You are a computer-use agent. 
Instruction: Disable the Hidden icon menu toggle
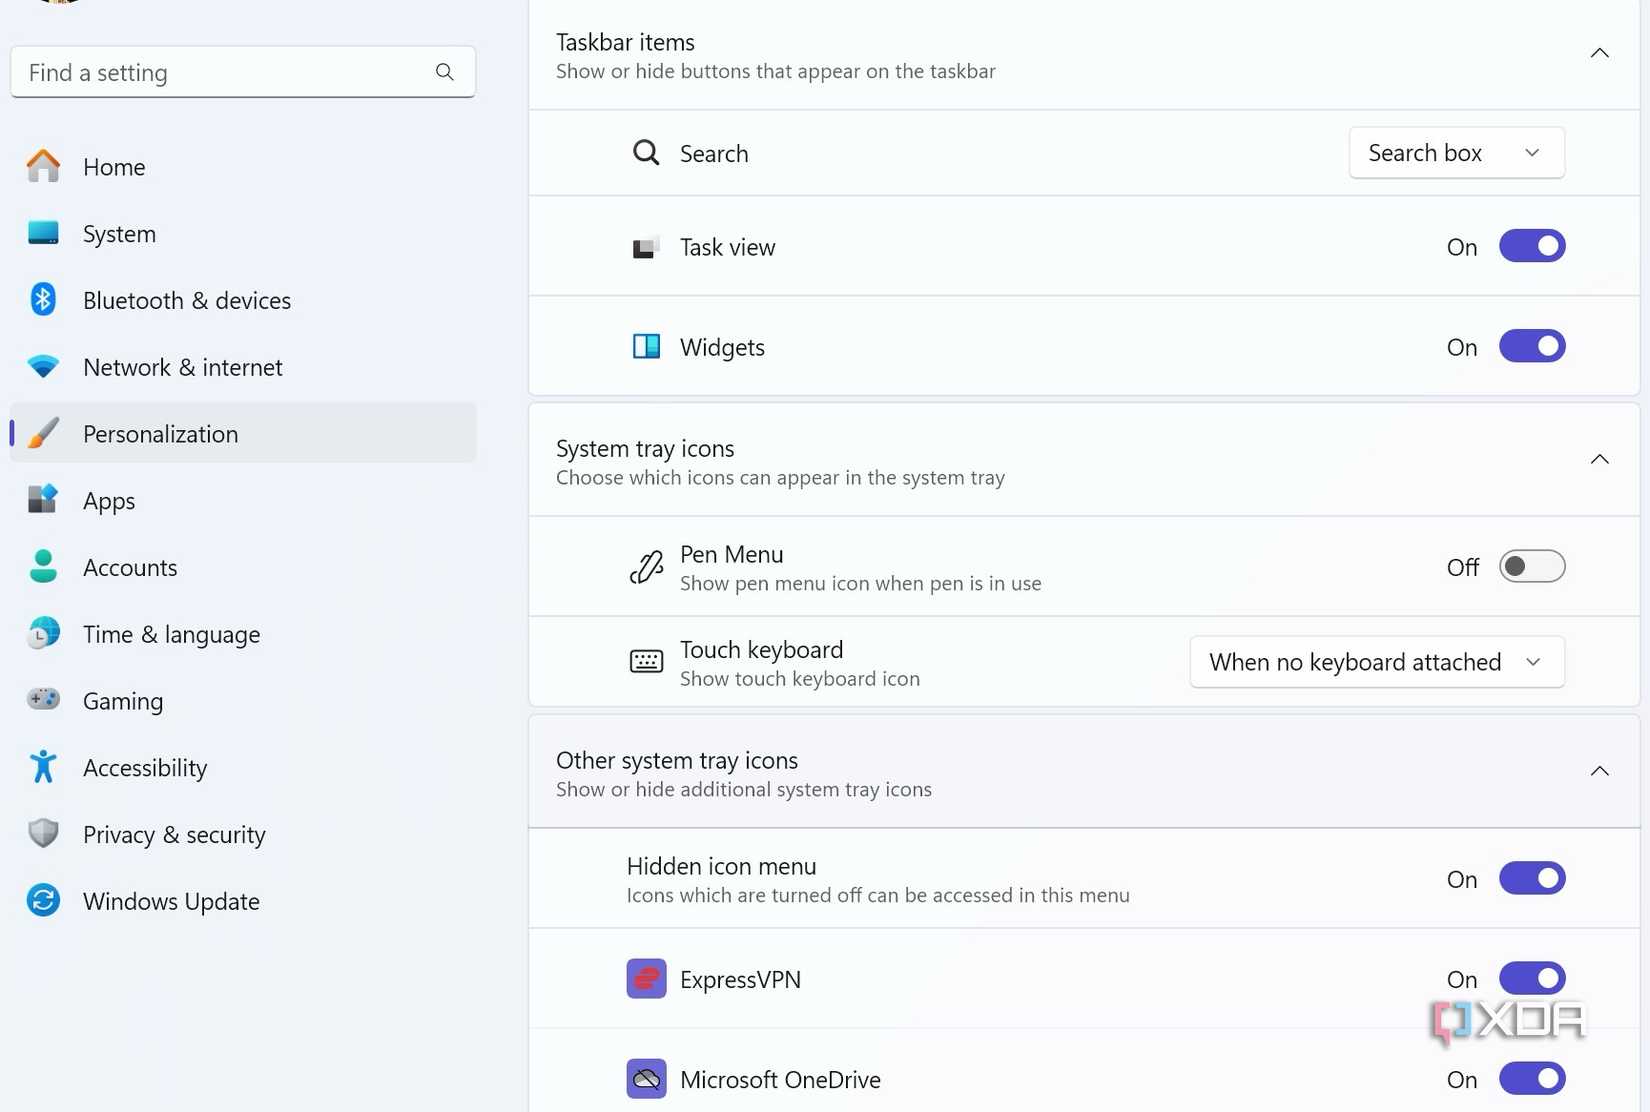[1531, 878]
